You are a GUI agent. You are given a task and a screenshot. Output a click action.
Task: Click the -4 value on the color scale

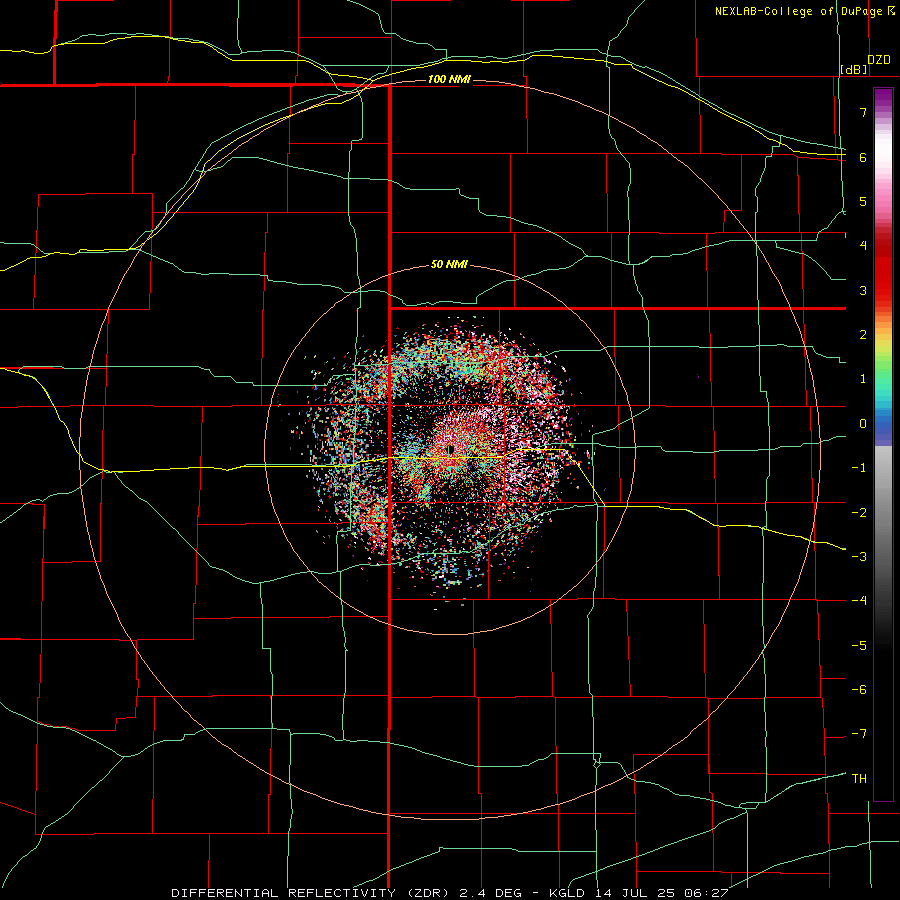[x=859, y=601]
